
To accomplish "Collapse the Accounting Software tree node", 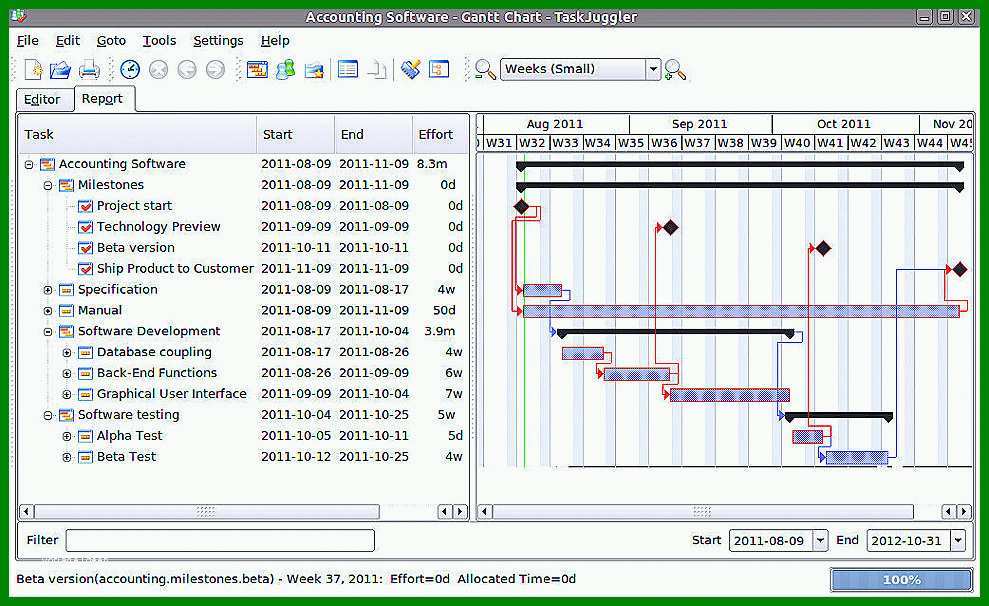I will [x=29, y=165].
